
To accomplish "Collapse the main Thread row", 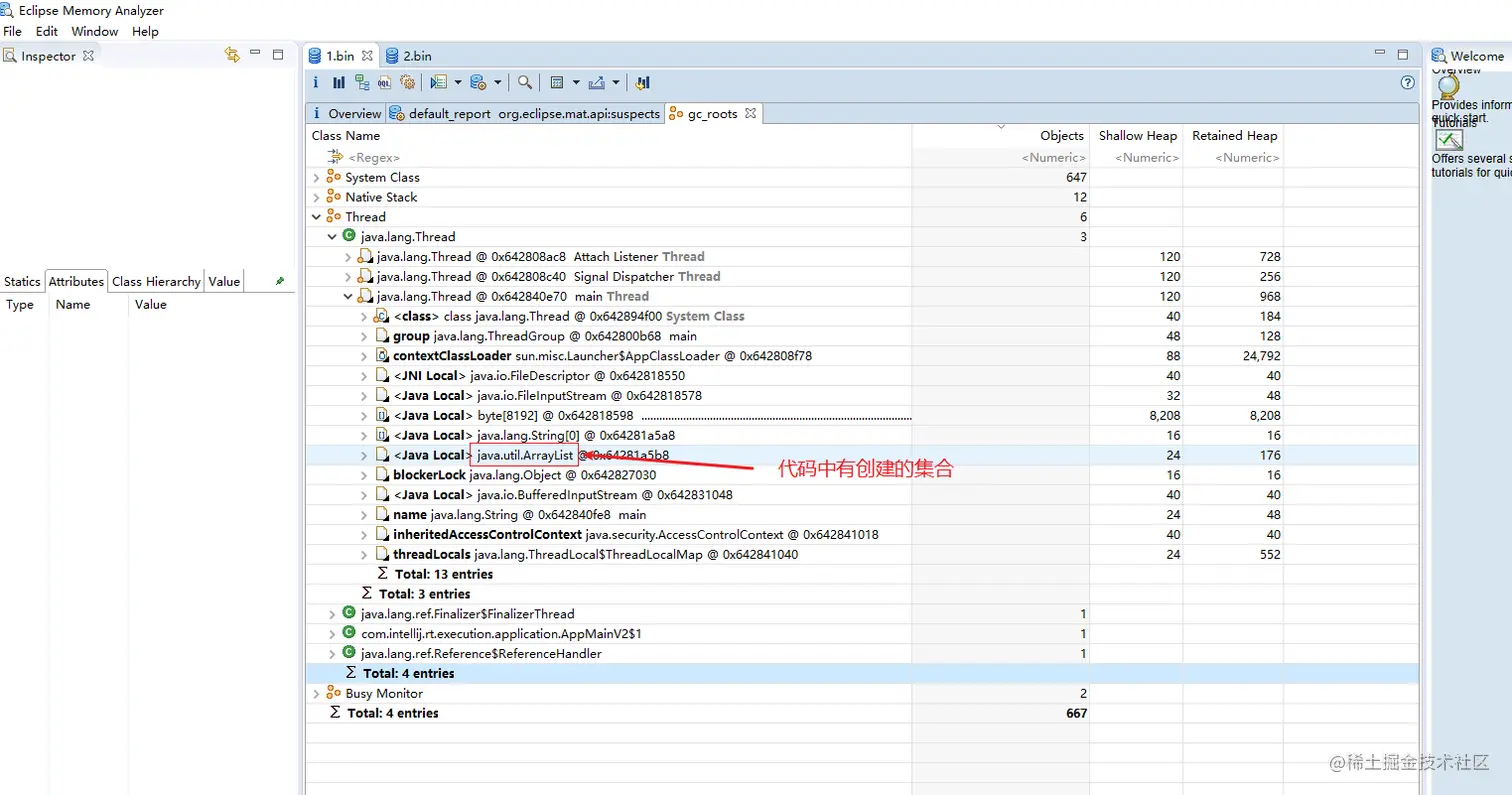I will coord(348,297).
